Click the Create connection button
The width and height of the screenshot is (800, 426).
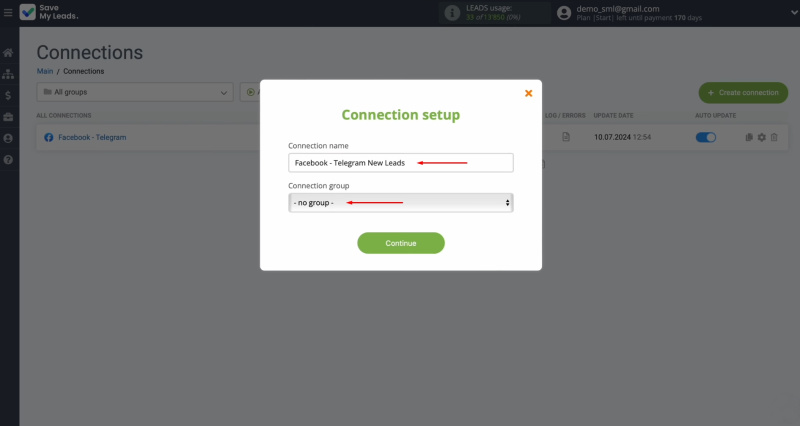click(x=743, y=93)
